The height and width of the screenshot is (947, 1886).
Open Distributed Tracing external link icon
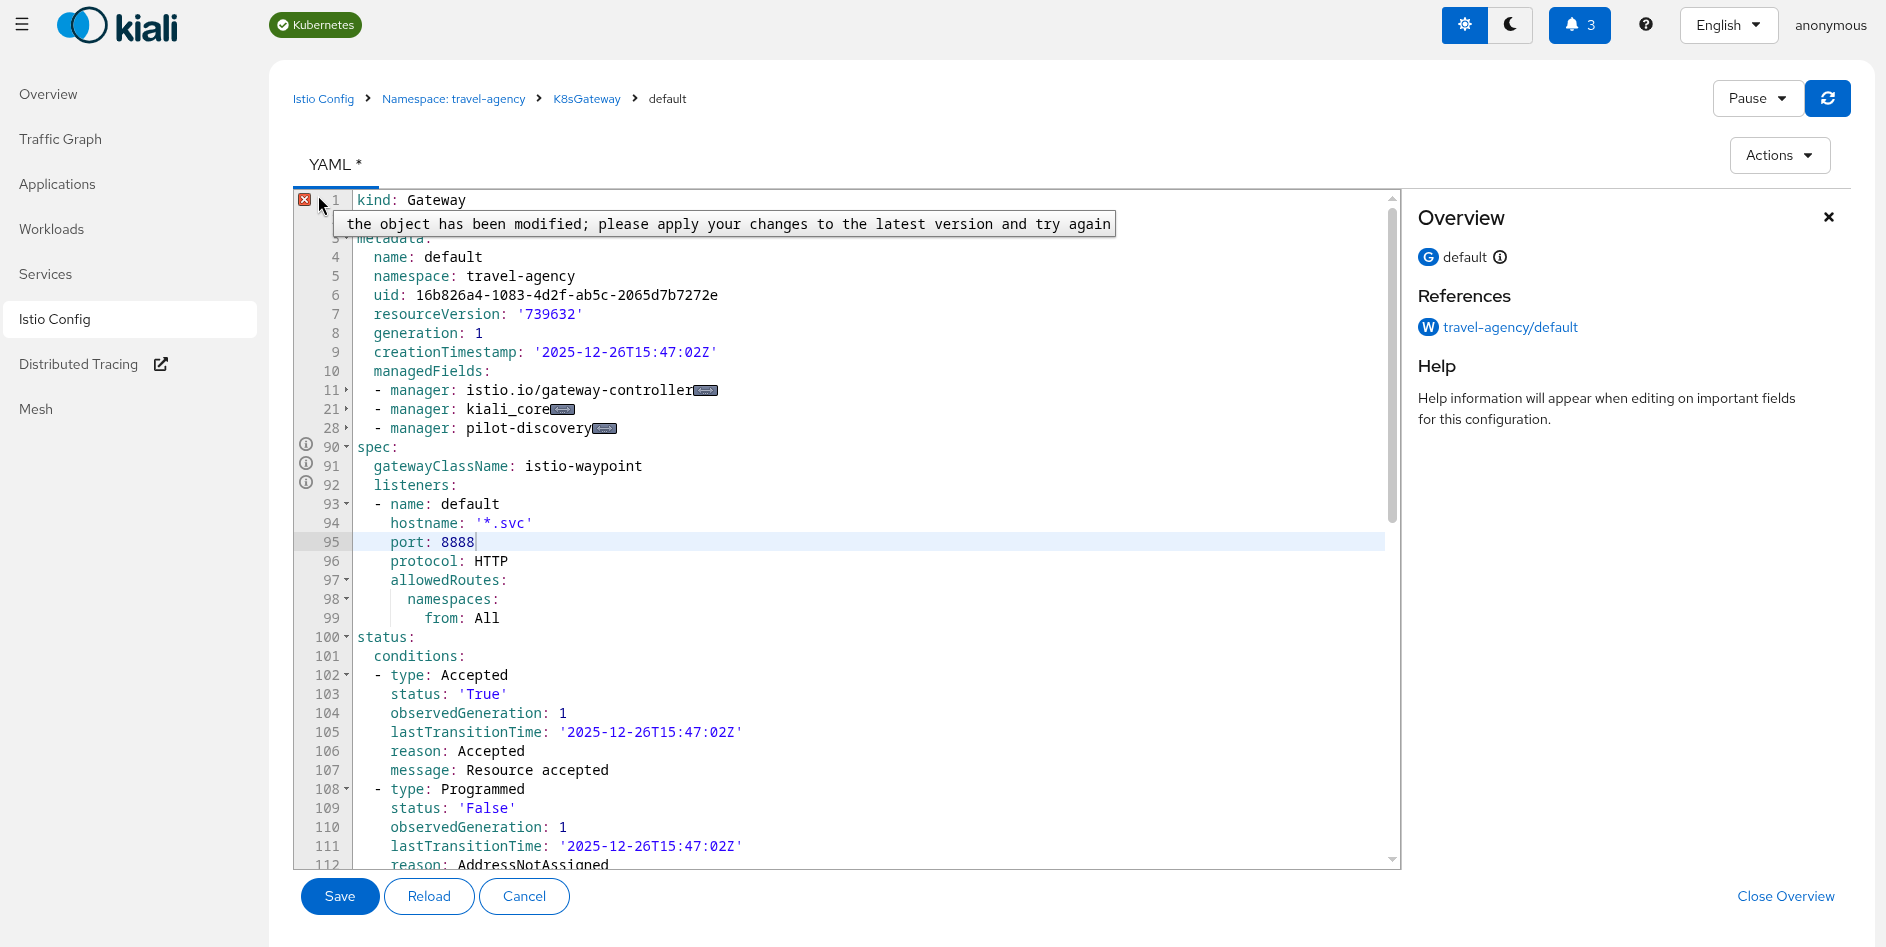pos(161,364)
